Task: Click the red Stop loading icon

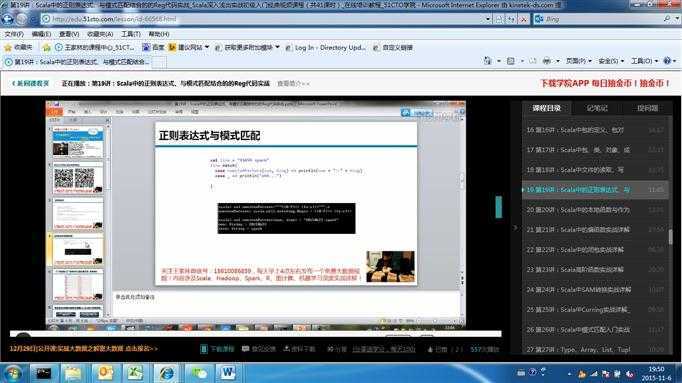Action: tap(523, 19)
